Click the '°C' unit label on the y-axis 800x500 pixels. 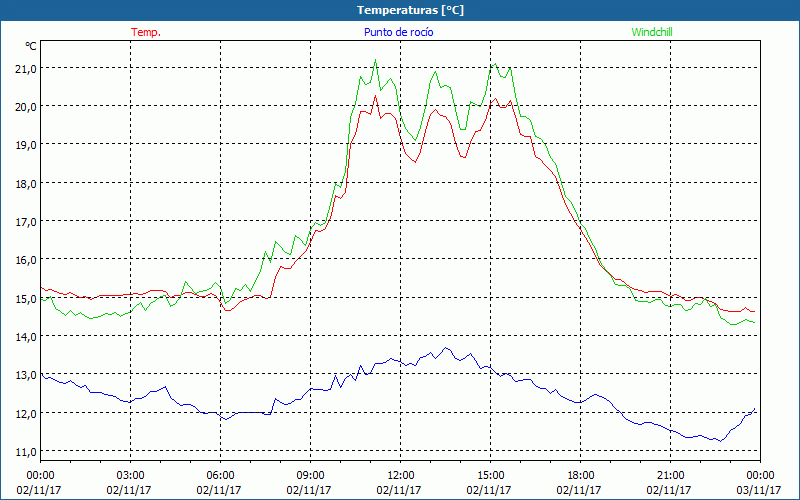point(31,46)
